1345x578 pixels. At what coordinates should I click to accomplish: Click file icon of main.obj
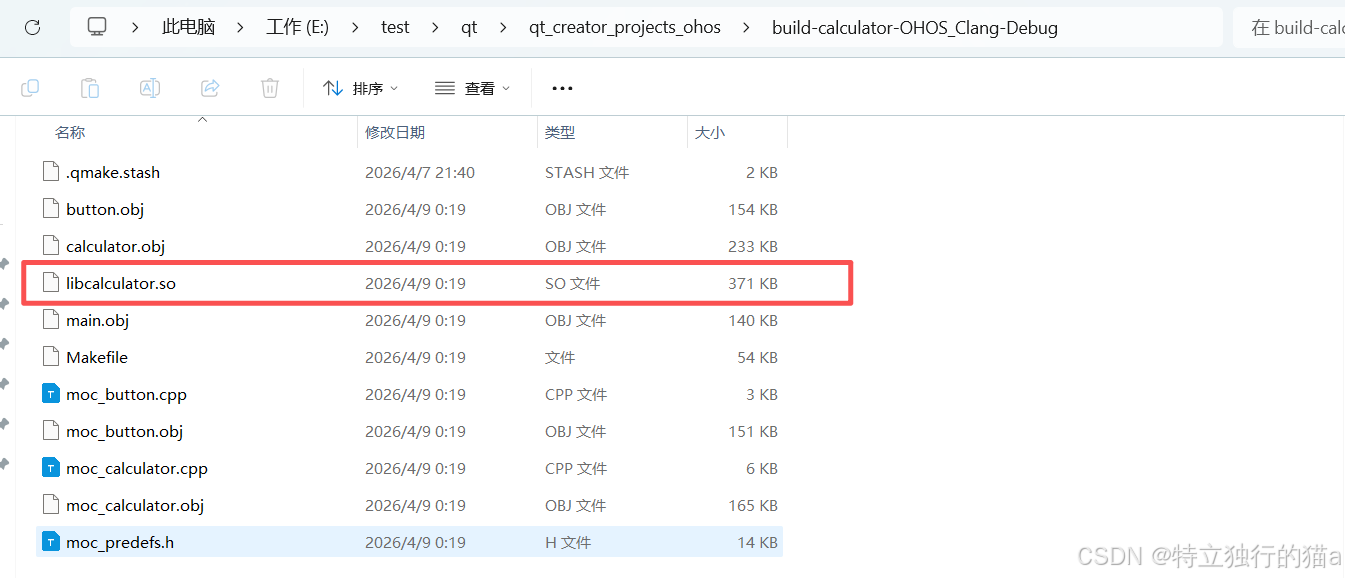(51, 320)
